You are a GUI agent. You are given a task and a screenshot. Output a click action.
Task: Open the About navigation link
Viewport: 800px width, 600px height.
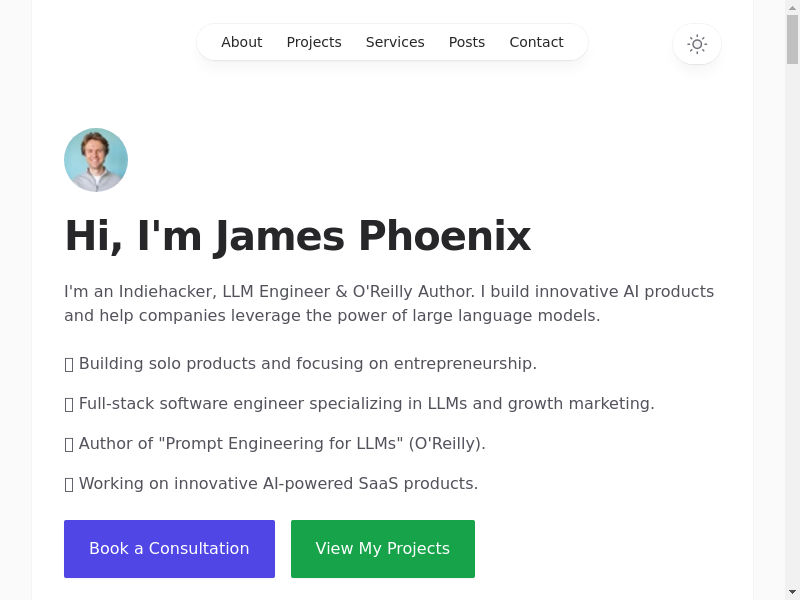[241, 42]
